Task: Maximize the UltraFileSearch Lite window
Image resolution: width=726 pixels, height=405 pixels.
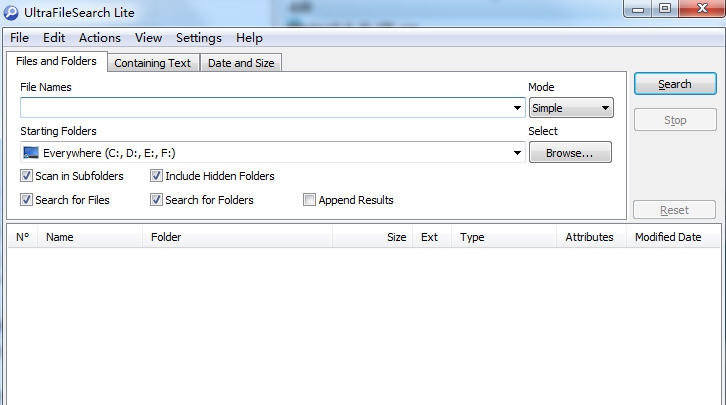Action: pos(665,8)
